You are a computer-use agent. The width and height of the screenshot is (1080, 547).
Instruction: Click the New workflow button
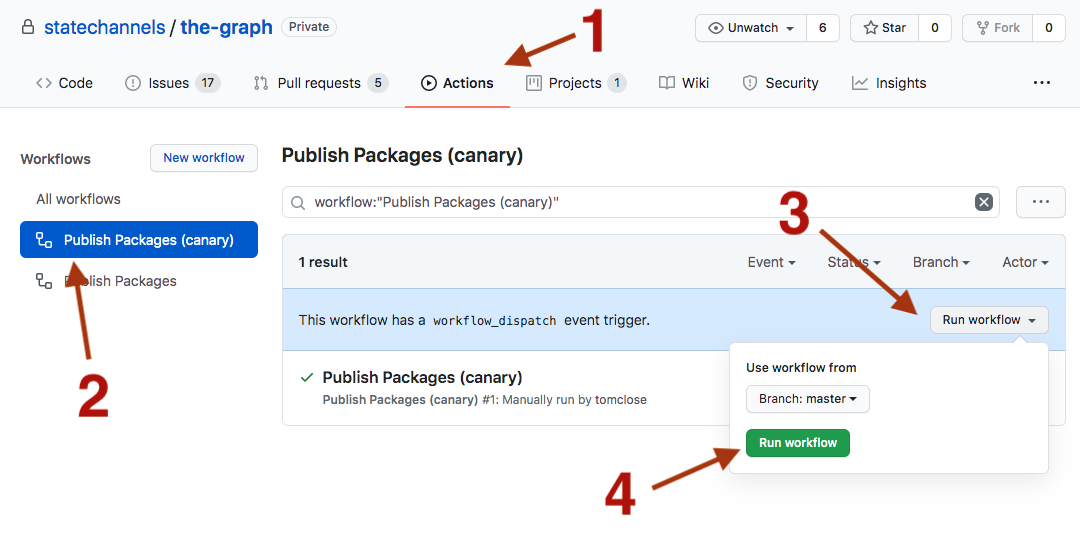coord(204,158)
